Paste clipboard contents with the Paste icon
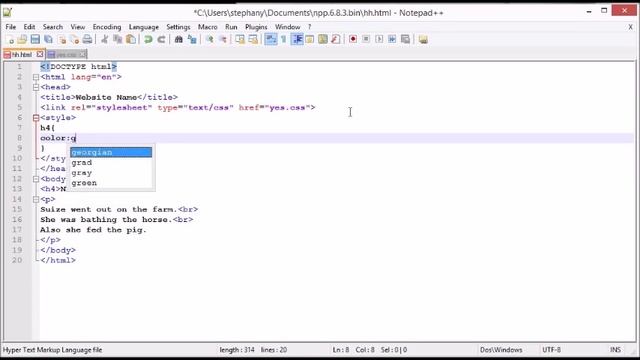 tap(131, 39)
